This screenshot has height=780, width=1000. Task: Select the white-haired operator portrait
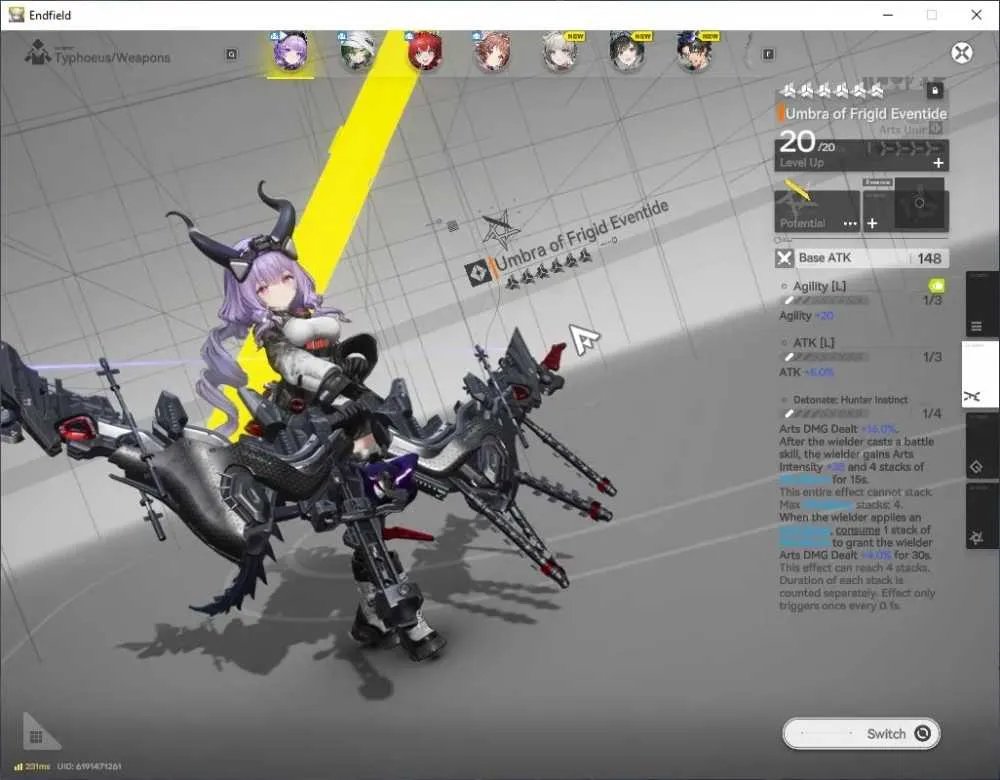560,51
